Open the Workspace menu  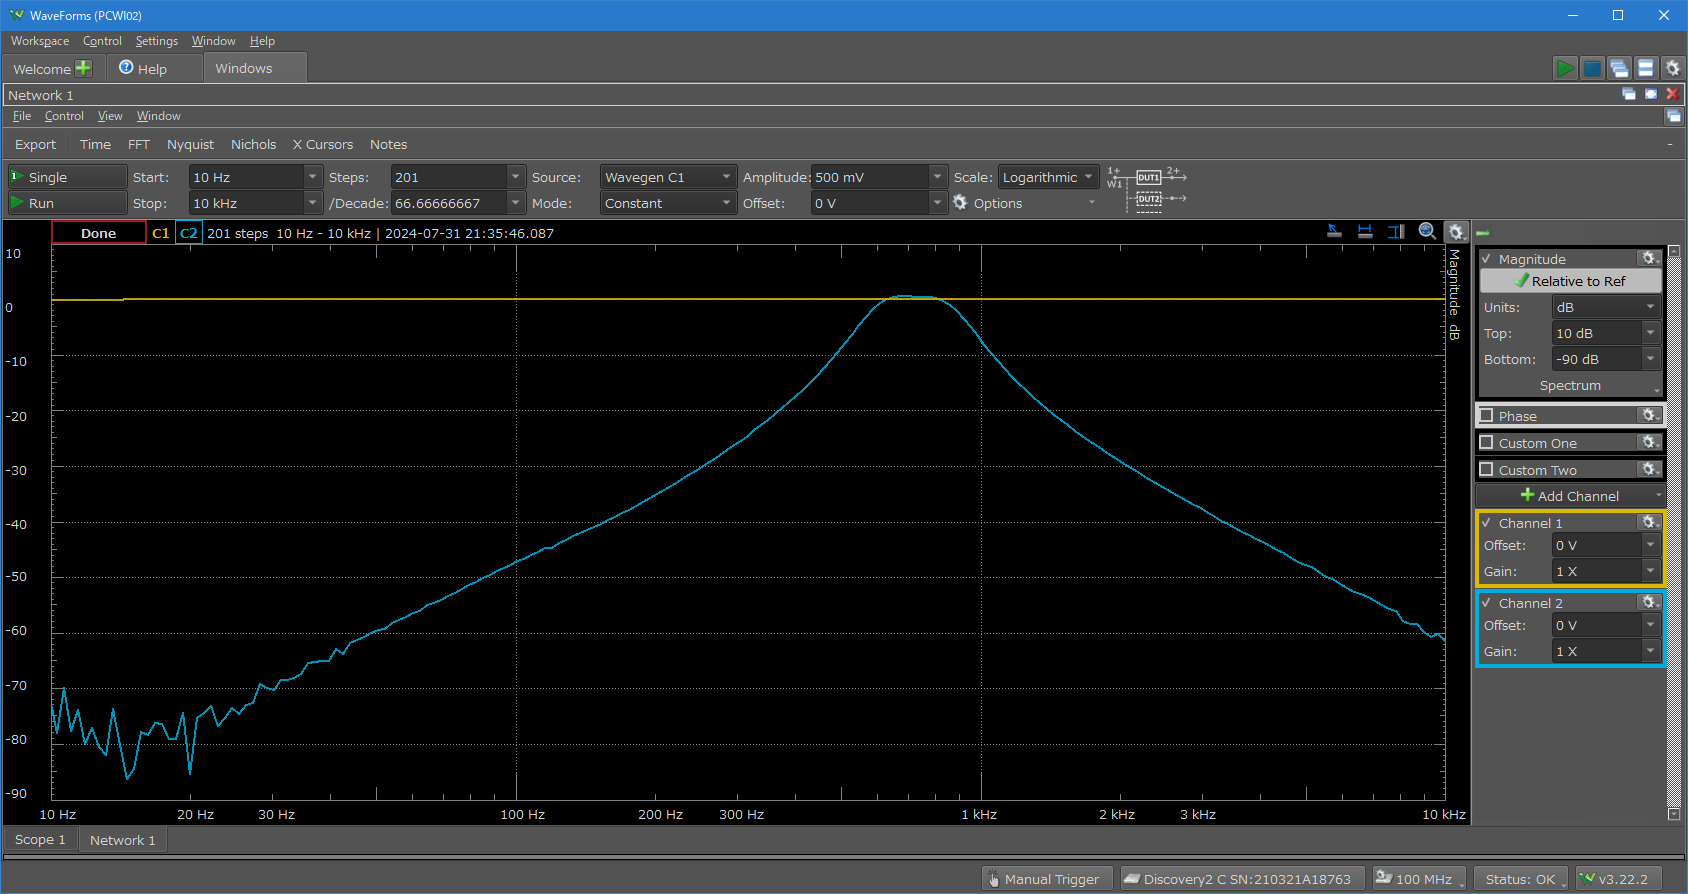coord(40,41)
